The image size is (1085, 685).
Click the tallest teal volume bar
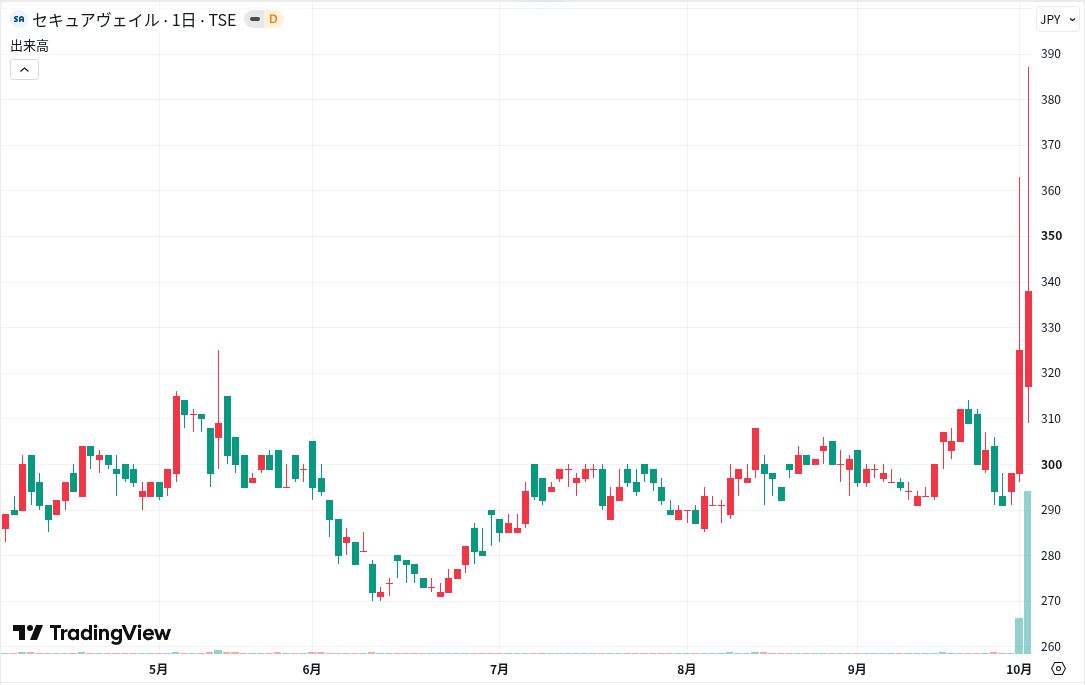coord(1028,572)
